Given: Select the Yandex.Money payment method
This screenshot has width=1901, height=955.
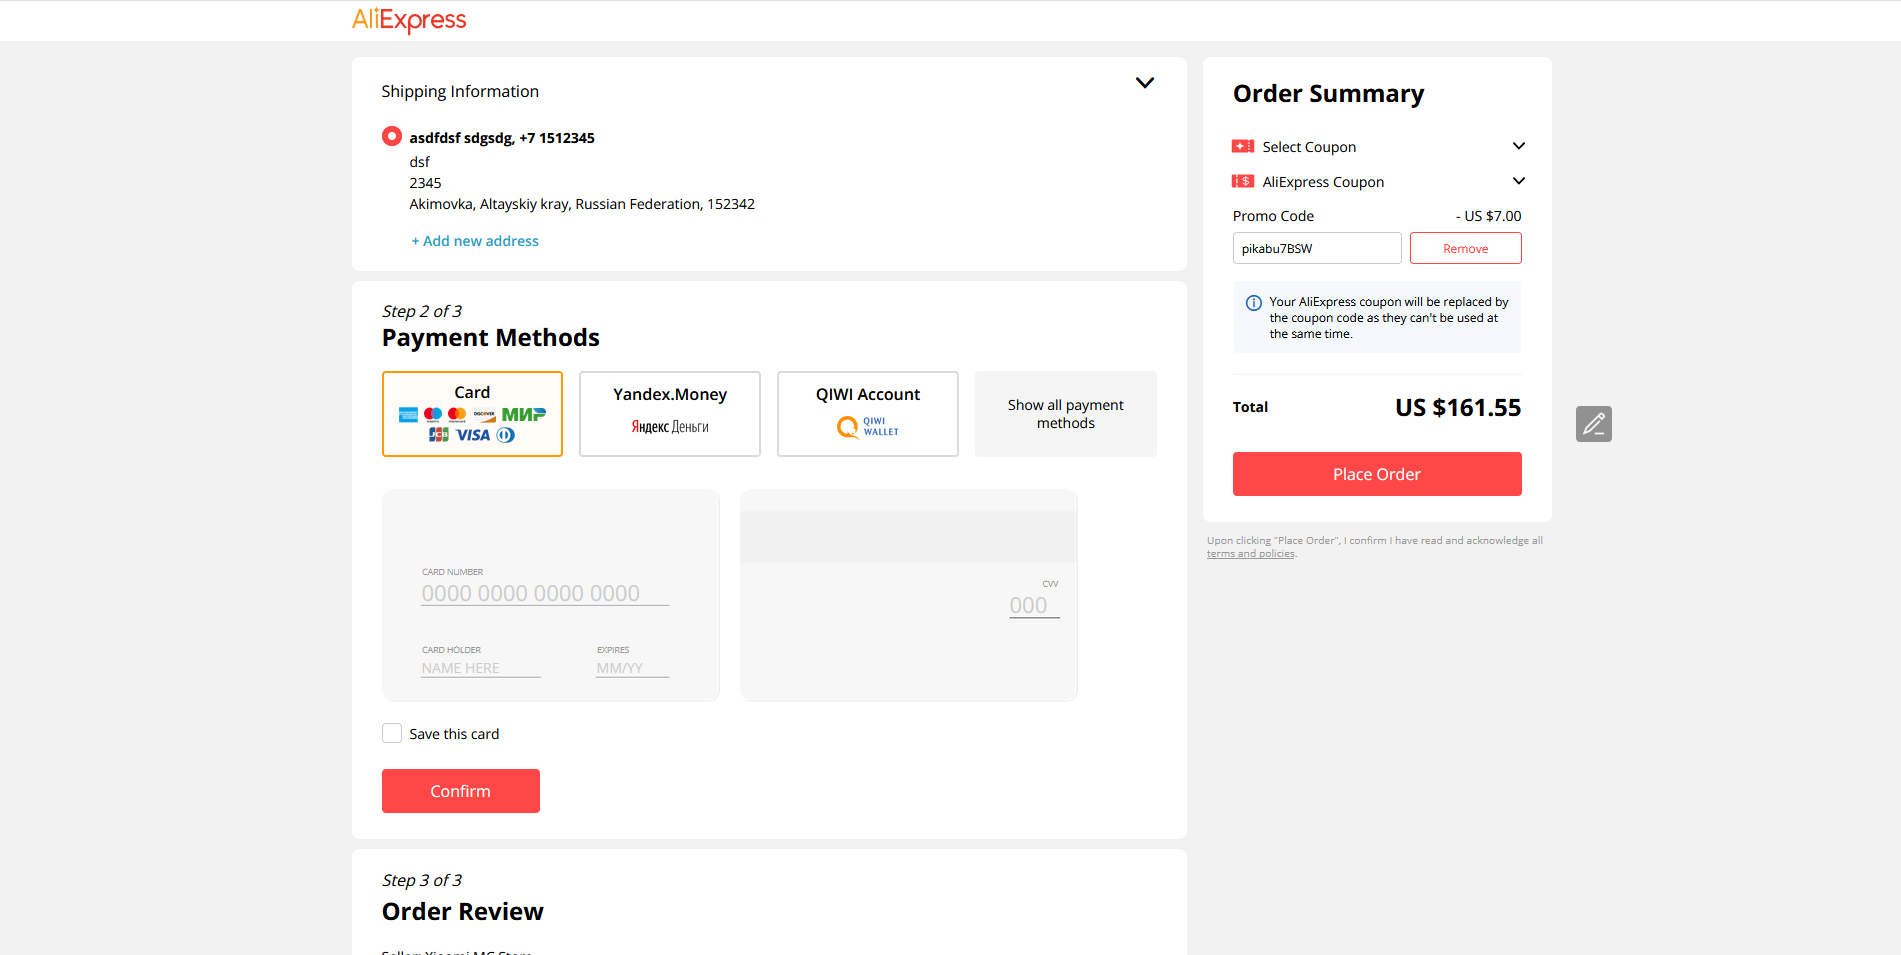Looking at the screenshot, I should (670, 414).
